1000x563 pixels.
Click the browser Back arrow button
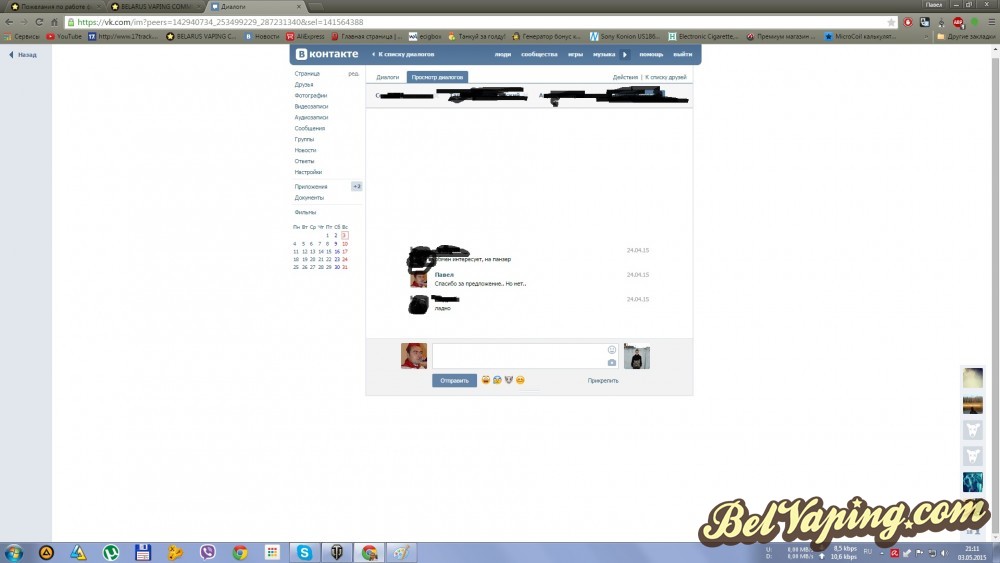[9, 22]
